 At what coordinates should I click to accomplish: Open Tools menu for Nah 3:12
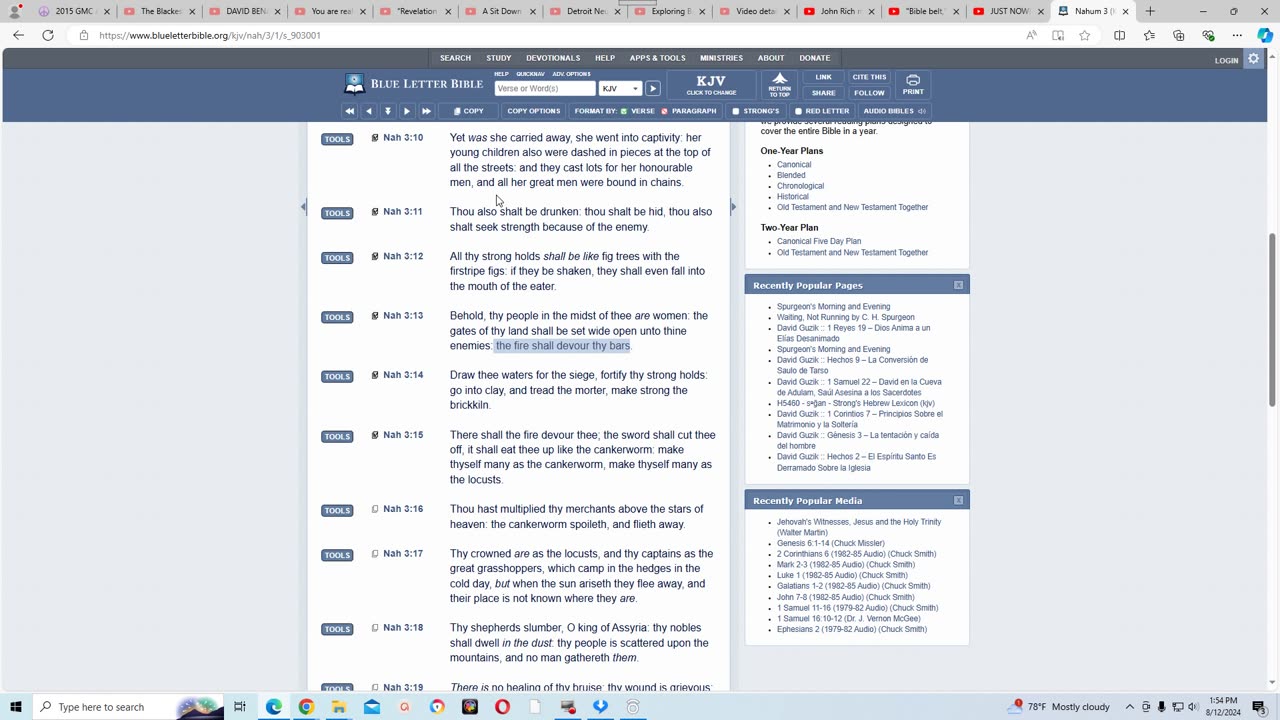click(x=337, y=258)
